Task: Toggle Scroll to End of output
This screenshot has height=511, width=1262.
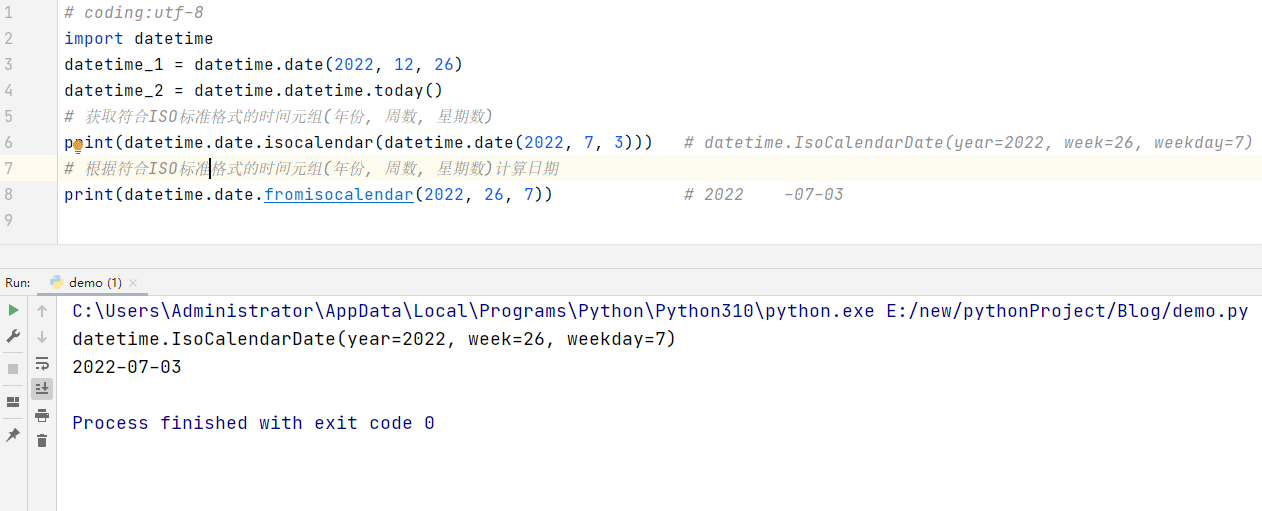Action: [x=42, y=388]
